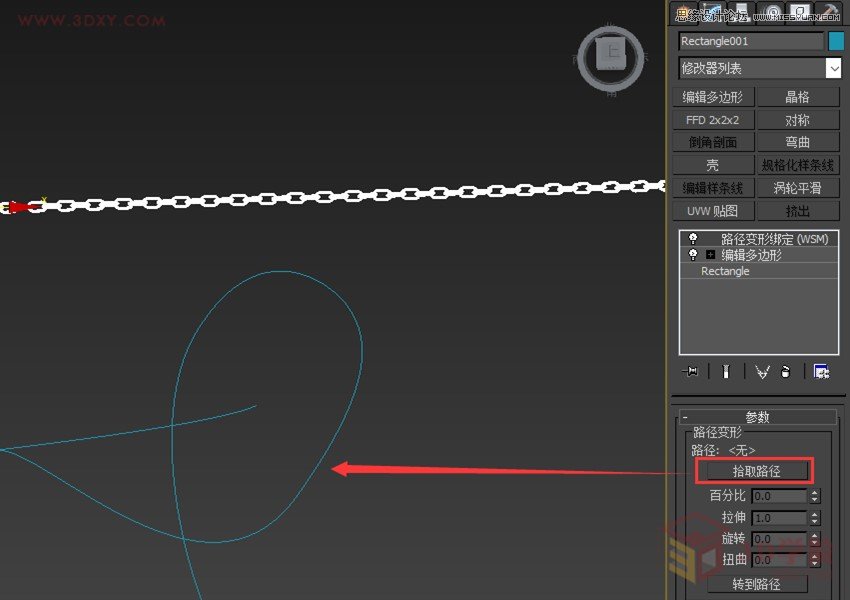Click the Pin Stack icon
850x600 pixels.
coord(690,371)
